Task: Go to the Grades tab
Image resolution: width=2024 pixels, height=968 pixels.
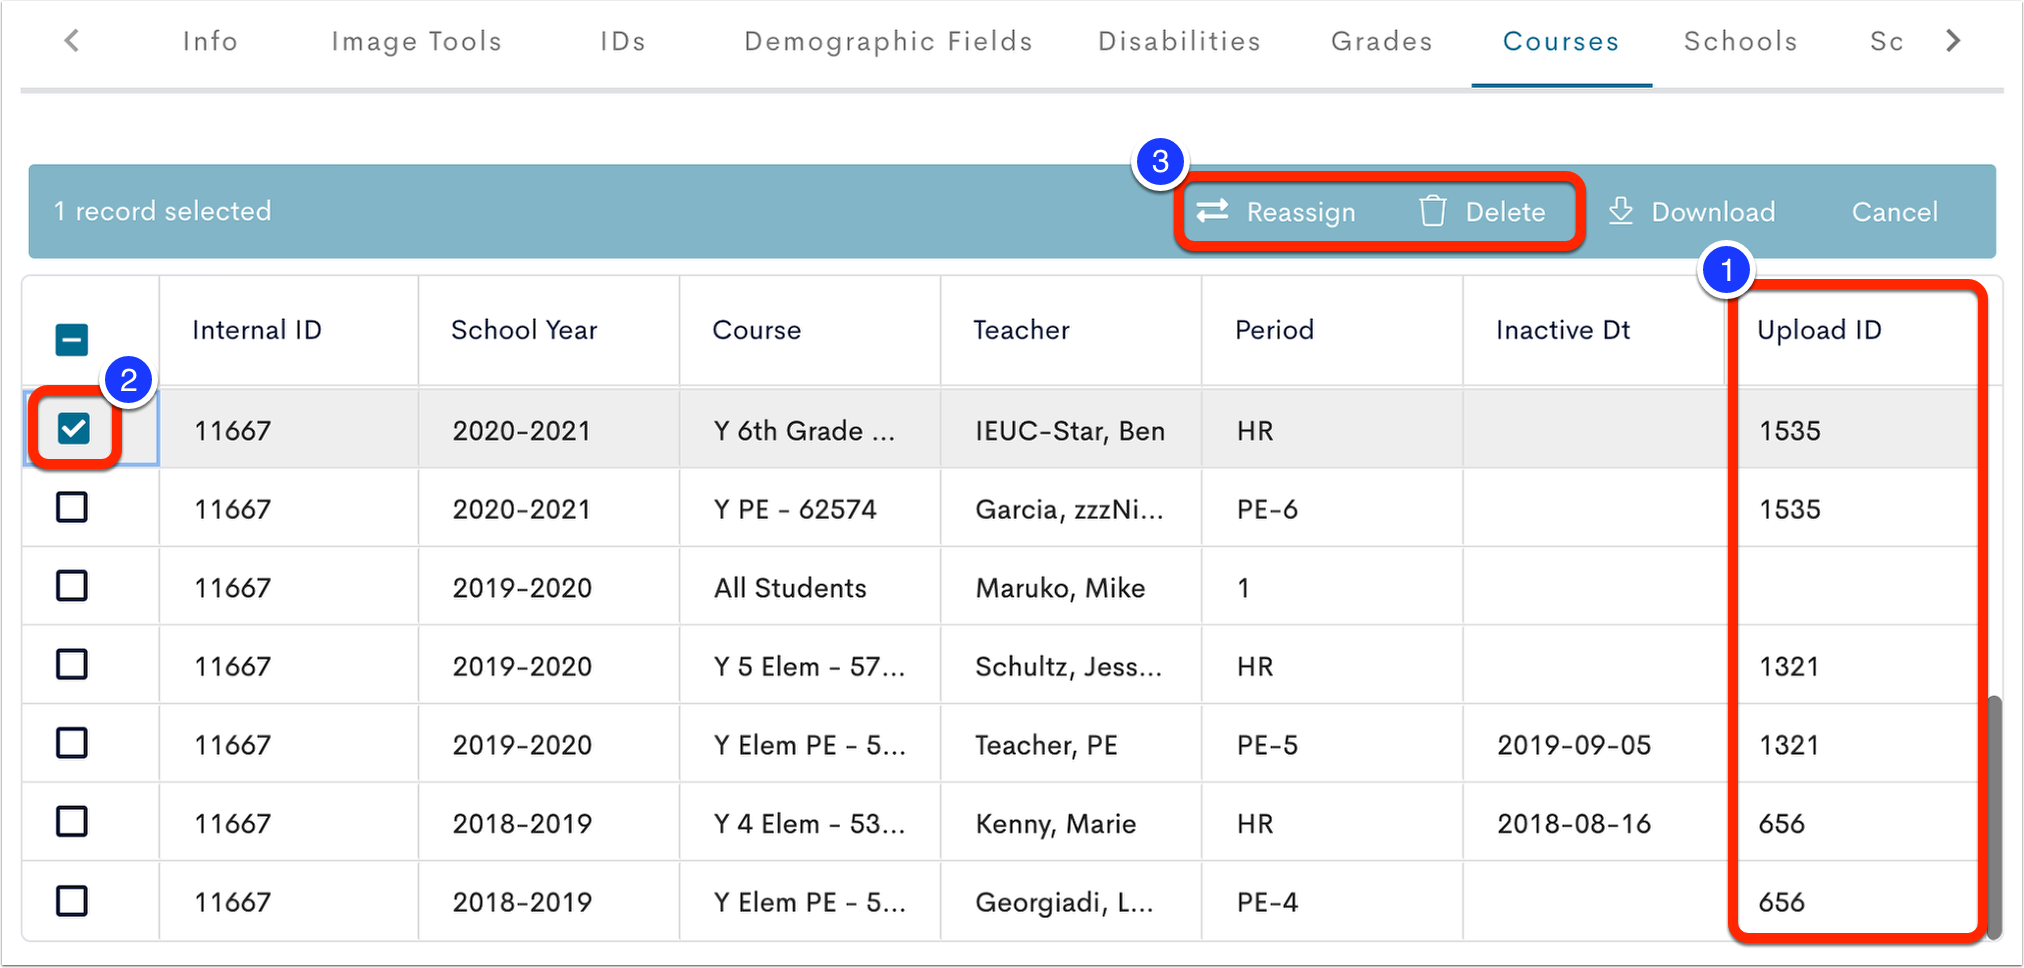Action: [1382, 41]
